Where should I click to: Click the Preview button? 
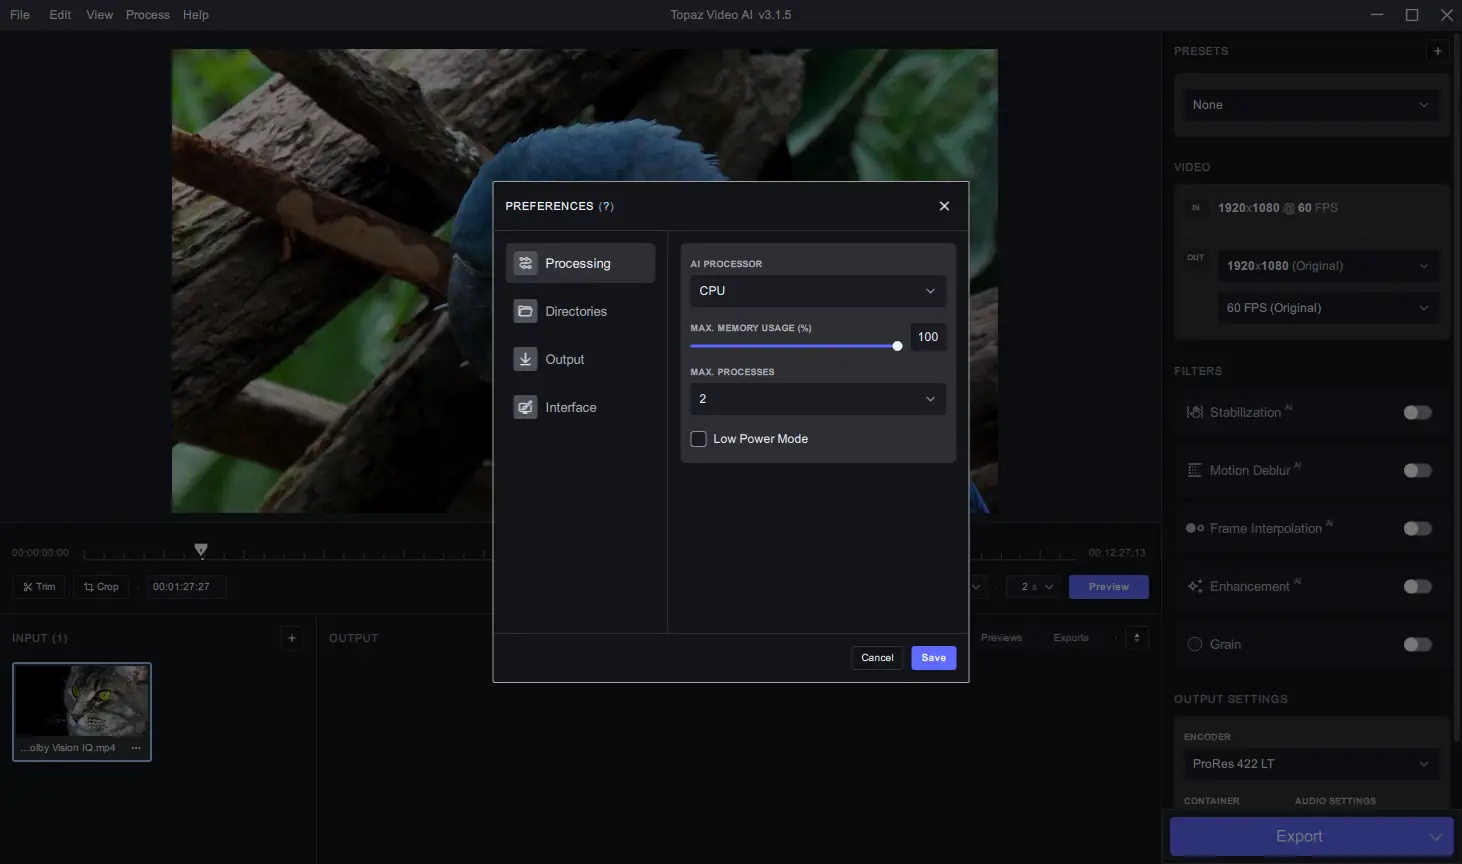pos(1109,587)
